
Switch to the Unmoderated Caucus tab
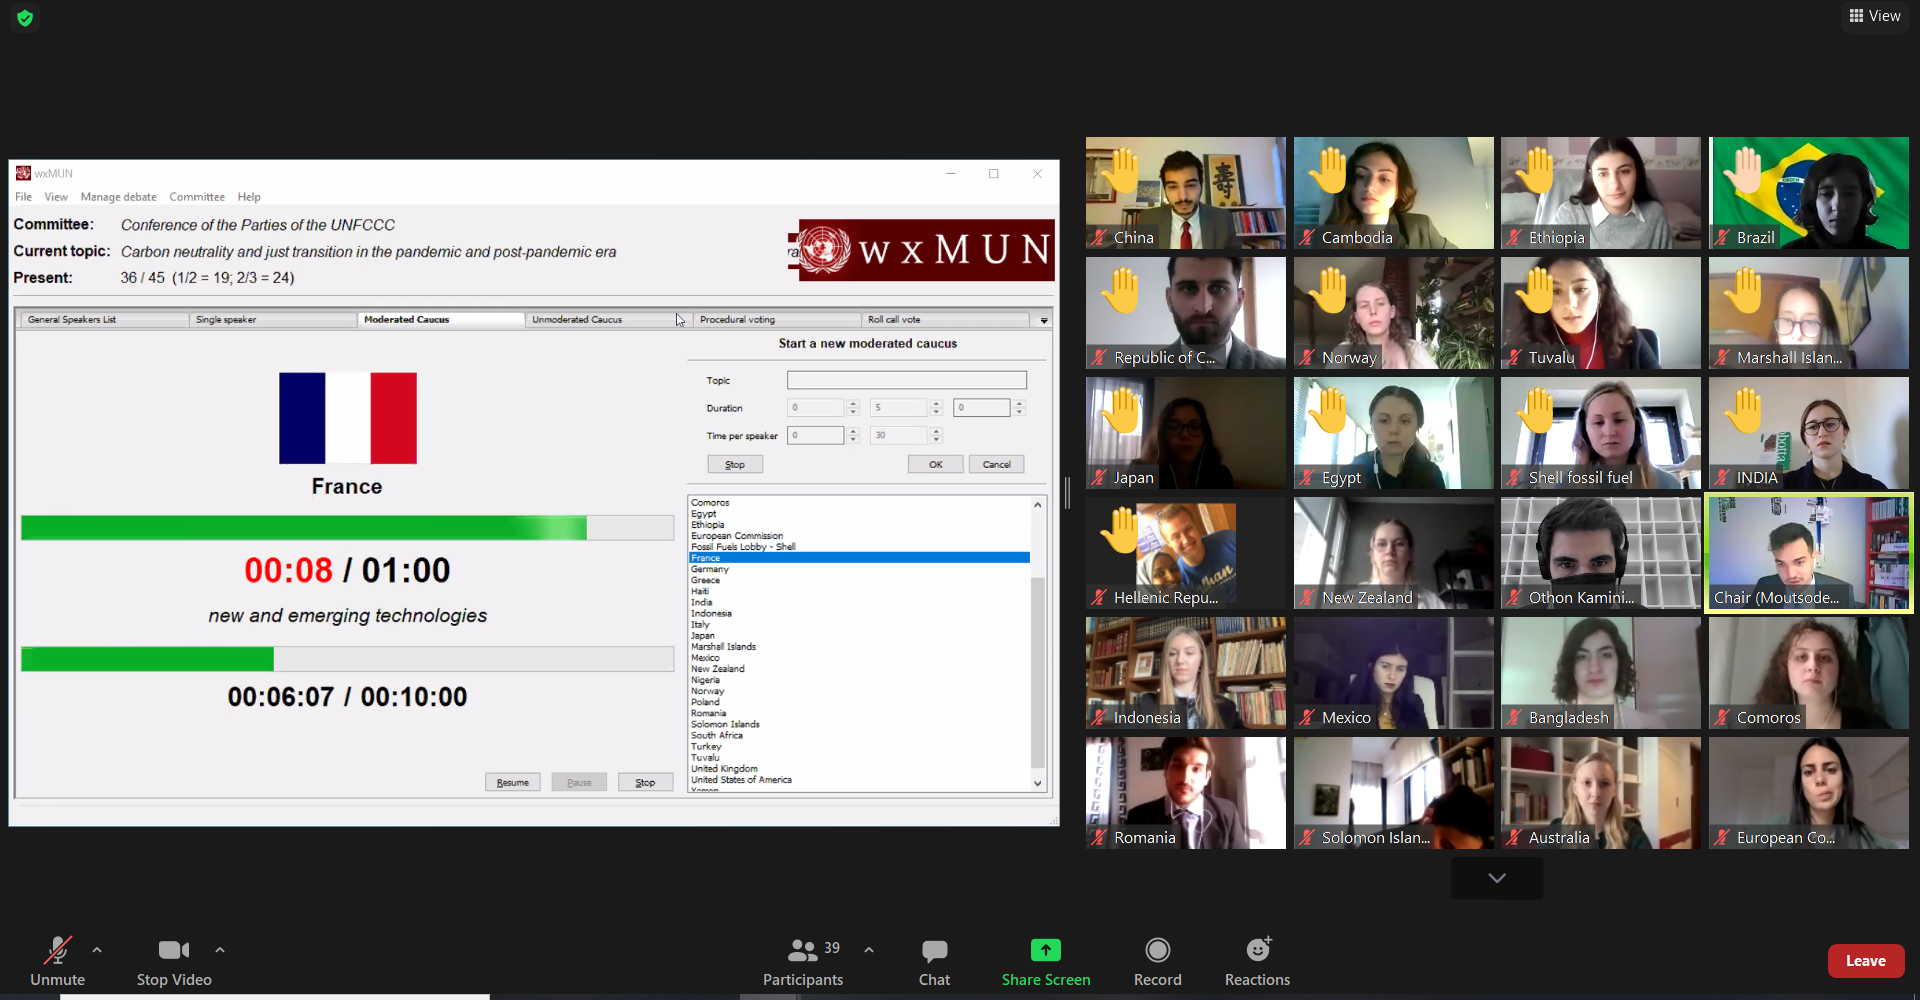pos(577,320)
